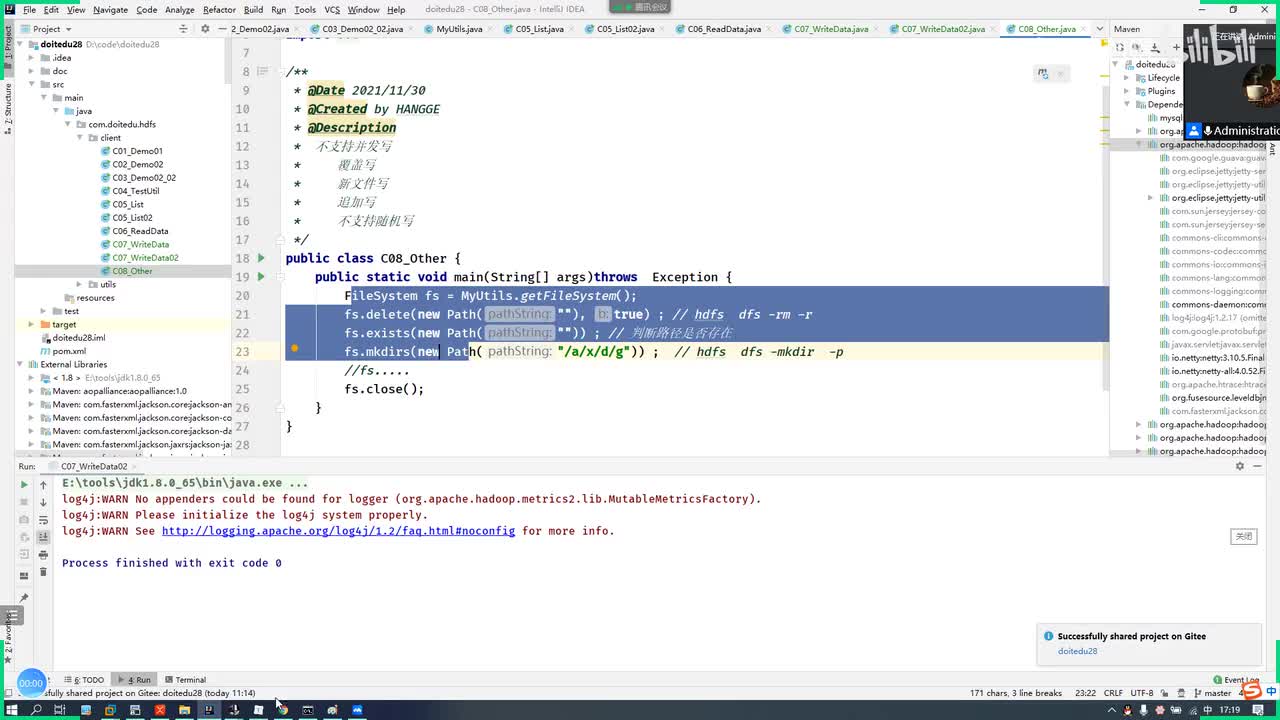
Task: Rerun program with green run icon in Run panel
Action: pyautogui.click(x=24, y=484)
